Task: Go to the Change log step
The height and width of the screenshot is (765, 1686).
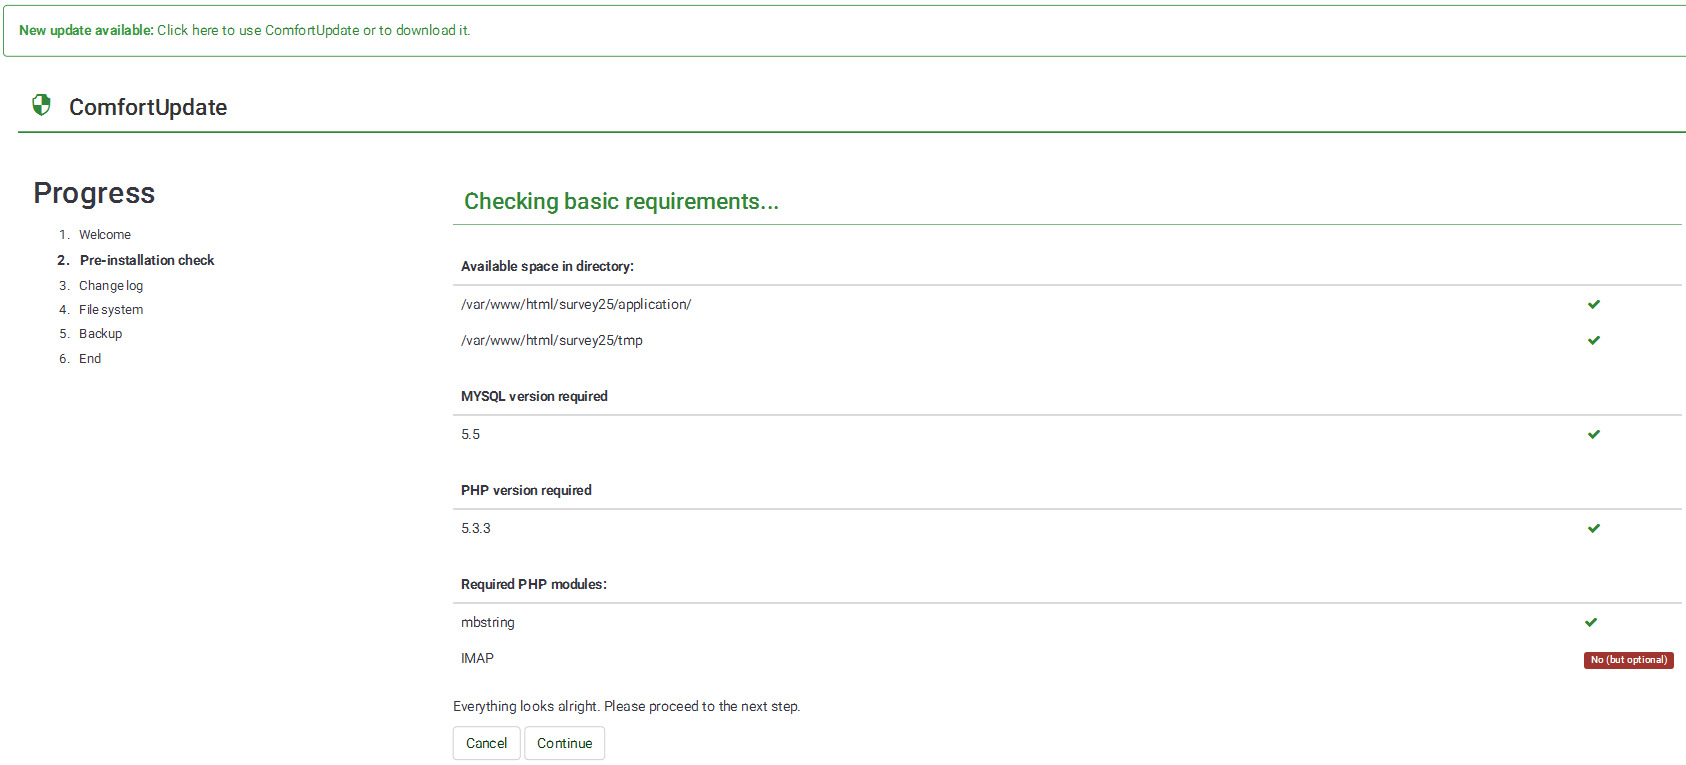Action: [x=111, y=286]
